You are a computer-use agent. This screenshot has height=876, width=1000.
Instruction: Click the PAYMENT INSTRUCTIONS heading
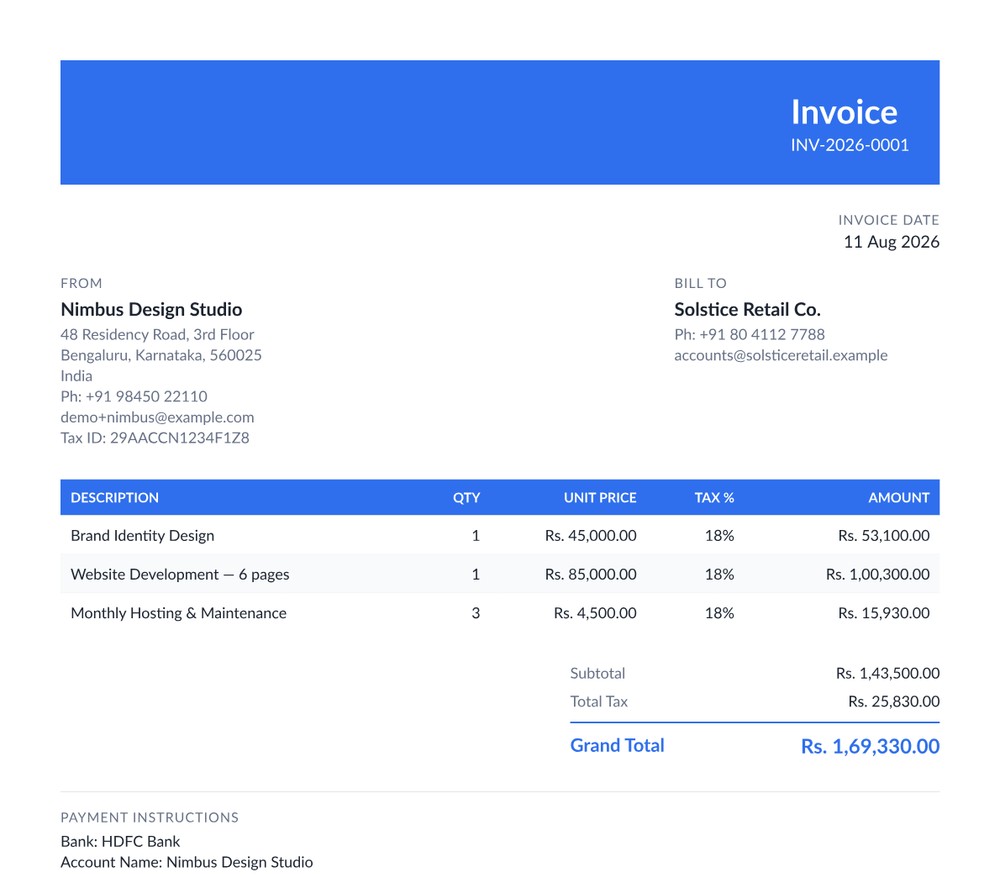pyautogui.click(x=149, y=817)
